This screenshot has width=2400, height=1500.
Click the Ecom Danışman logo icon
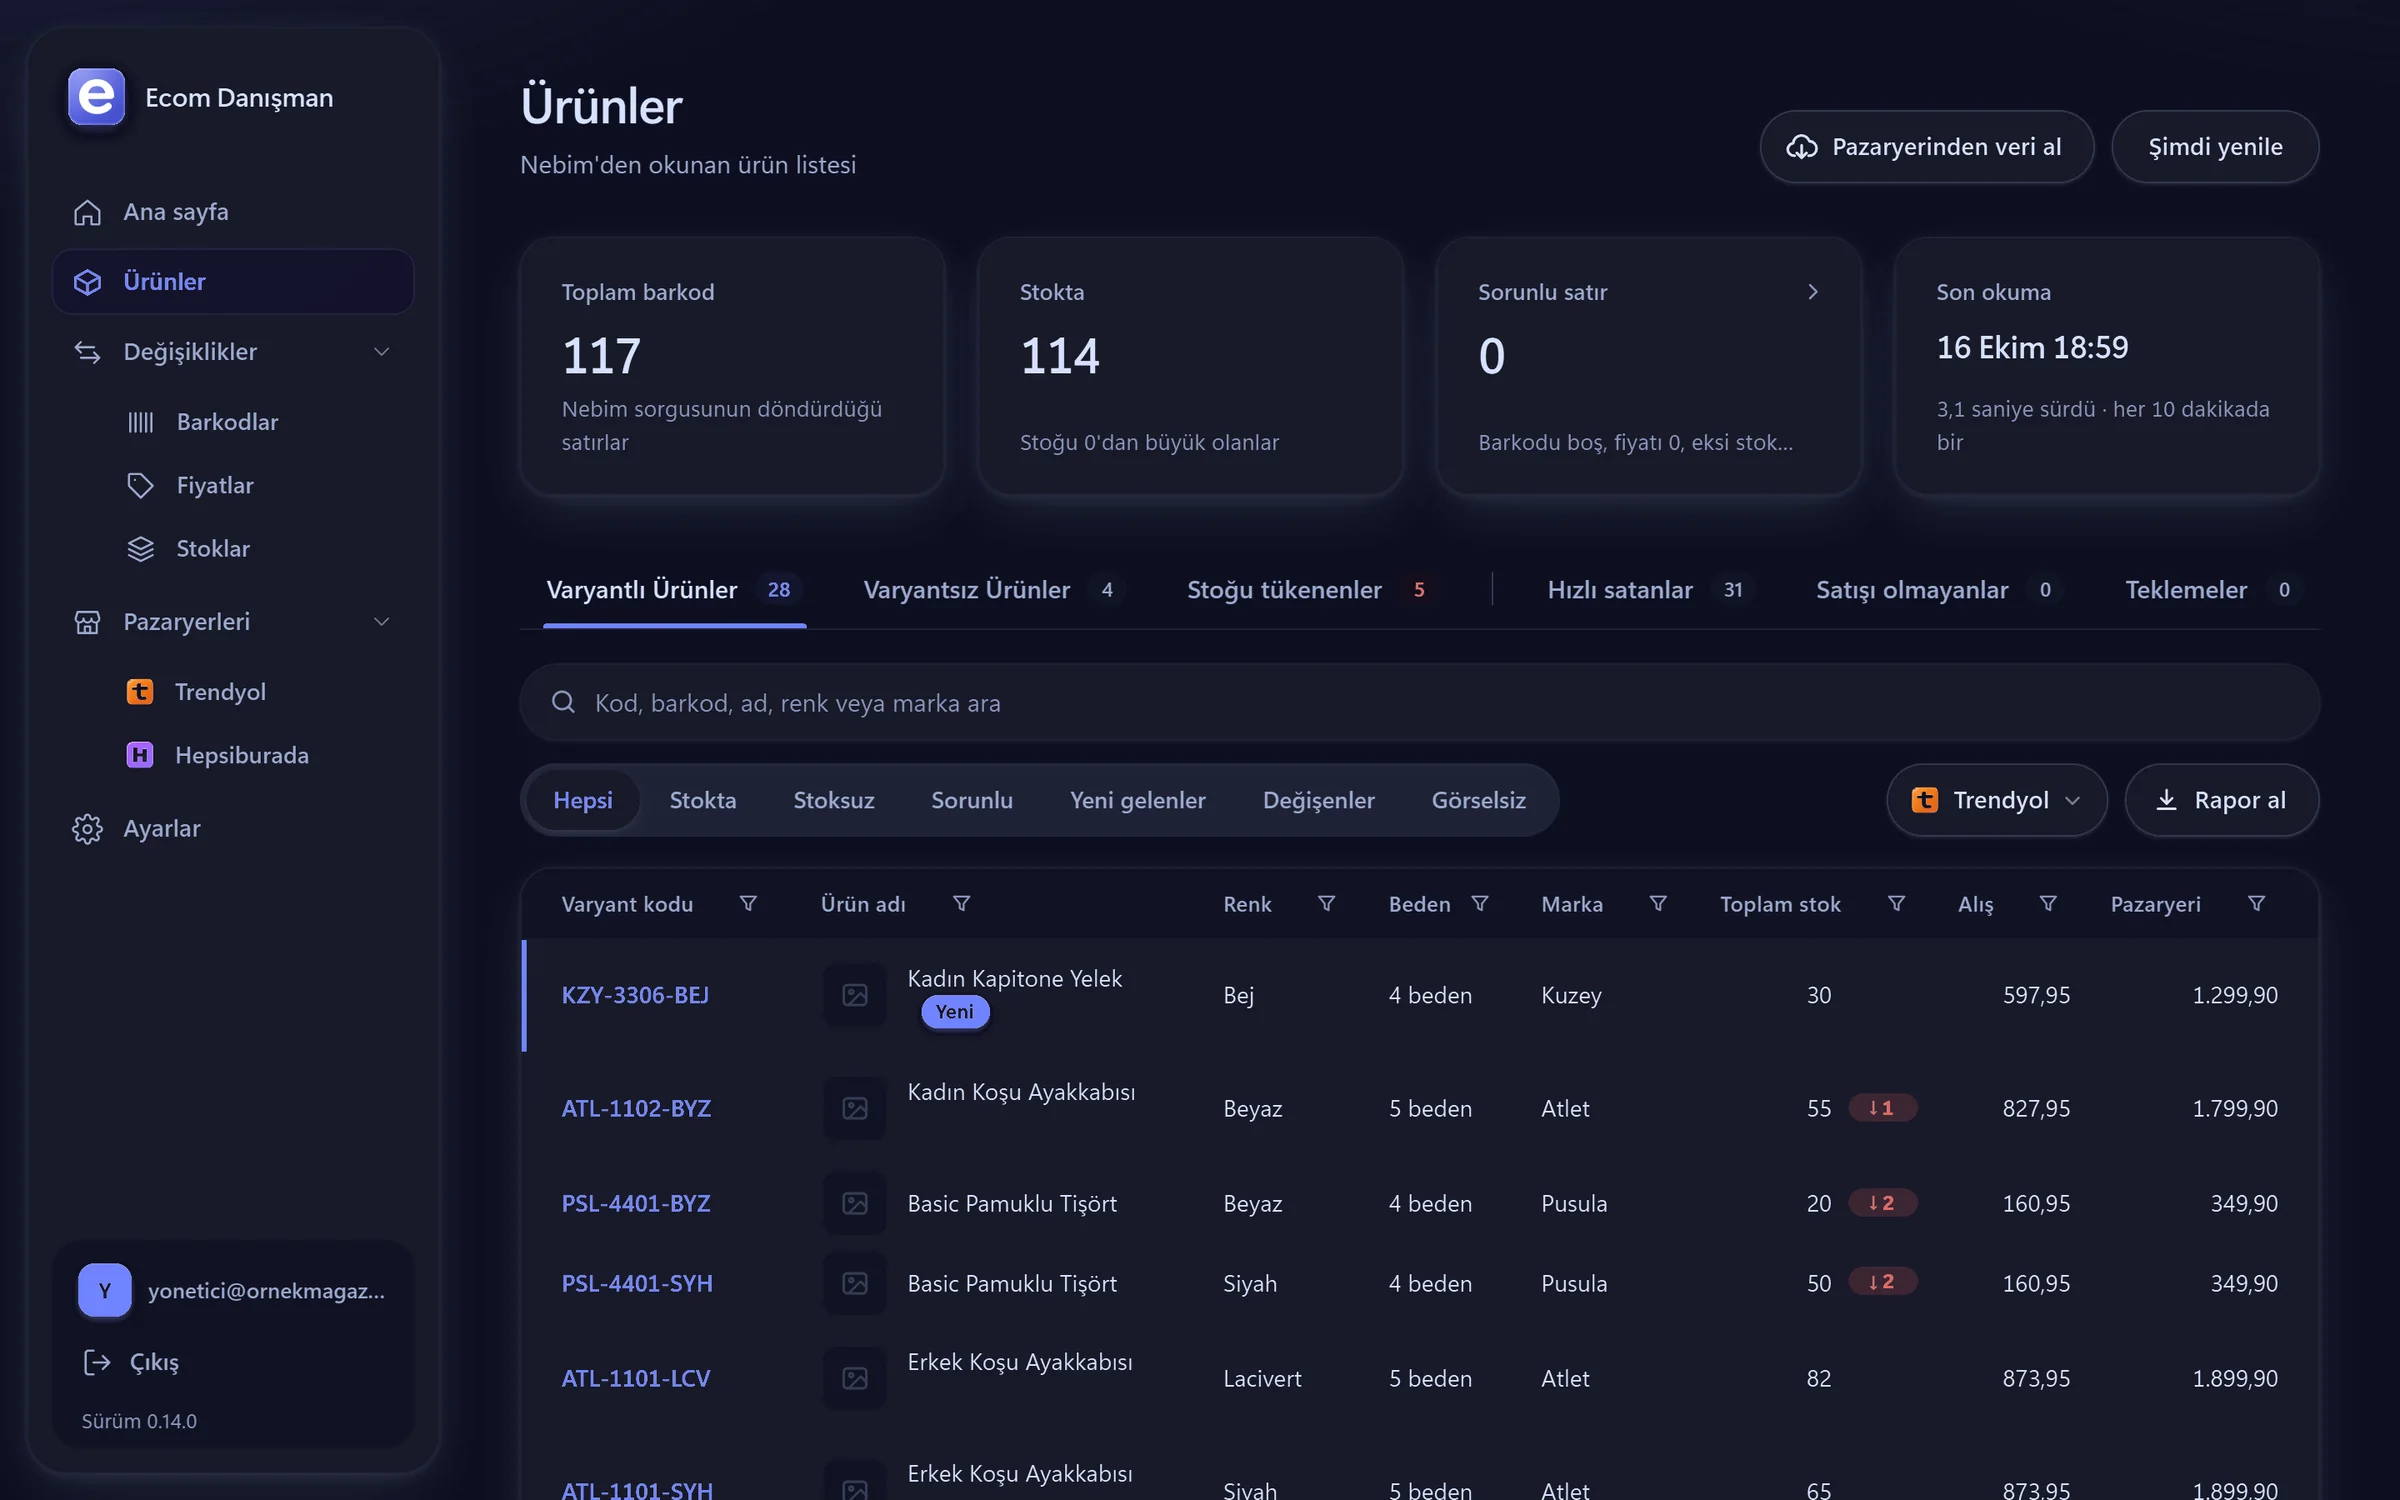pyautogui.click(x=96, y=97)
